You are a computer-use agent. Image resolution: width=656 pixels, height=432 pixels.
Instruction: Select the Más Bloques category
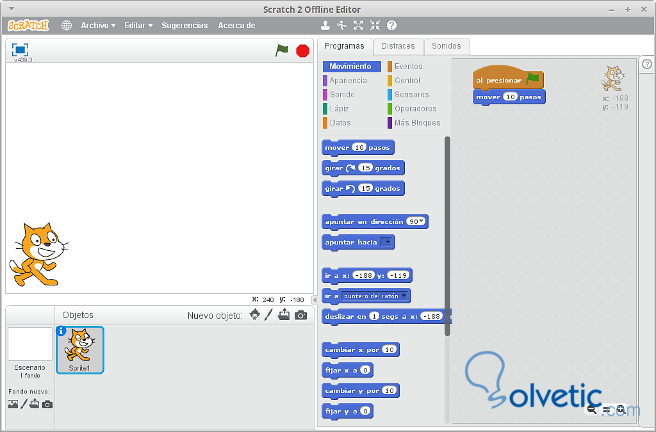click(414, 123)
